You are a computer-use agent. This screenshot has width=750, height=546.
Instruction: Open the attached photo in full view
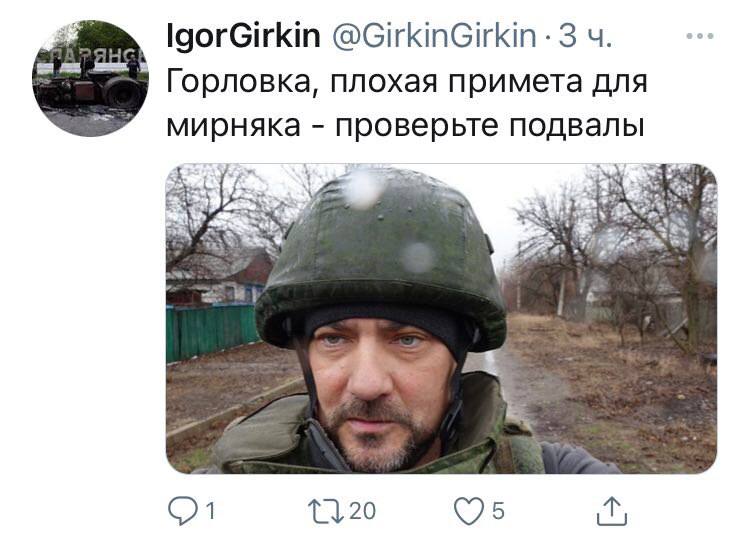(441, 318)
